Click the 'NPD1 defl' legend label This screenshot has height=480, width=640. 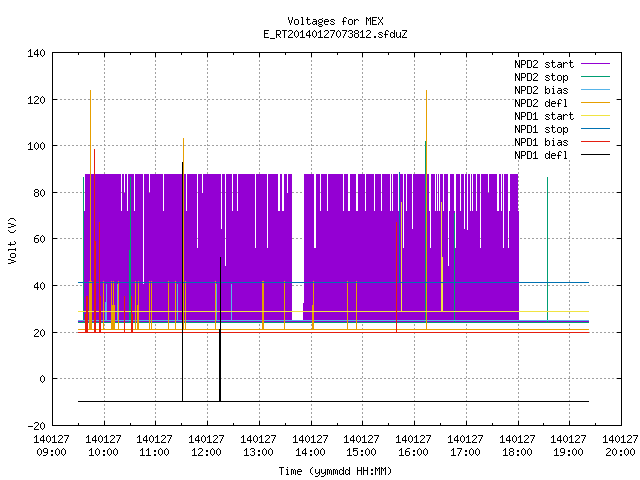tap(541, 156)
